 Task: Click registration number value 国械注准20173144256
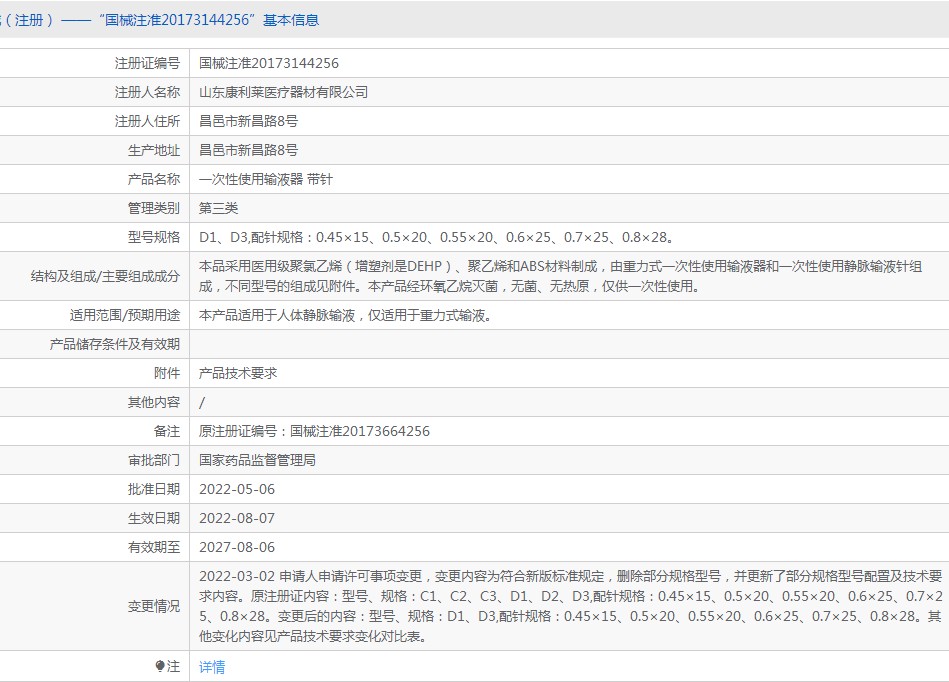click(x=269, y=63)
